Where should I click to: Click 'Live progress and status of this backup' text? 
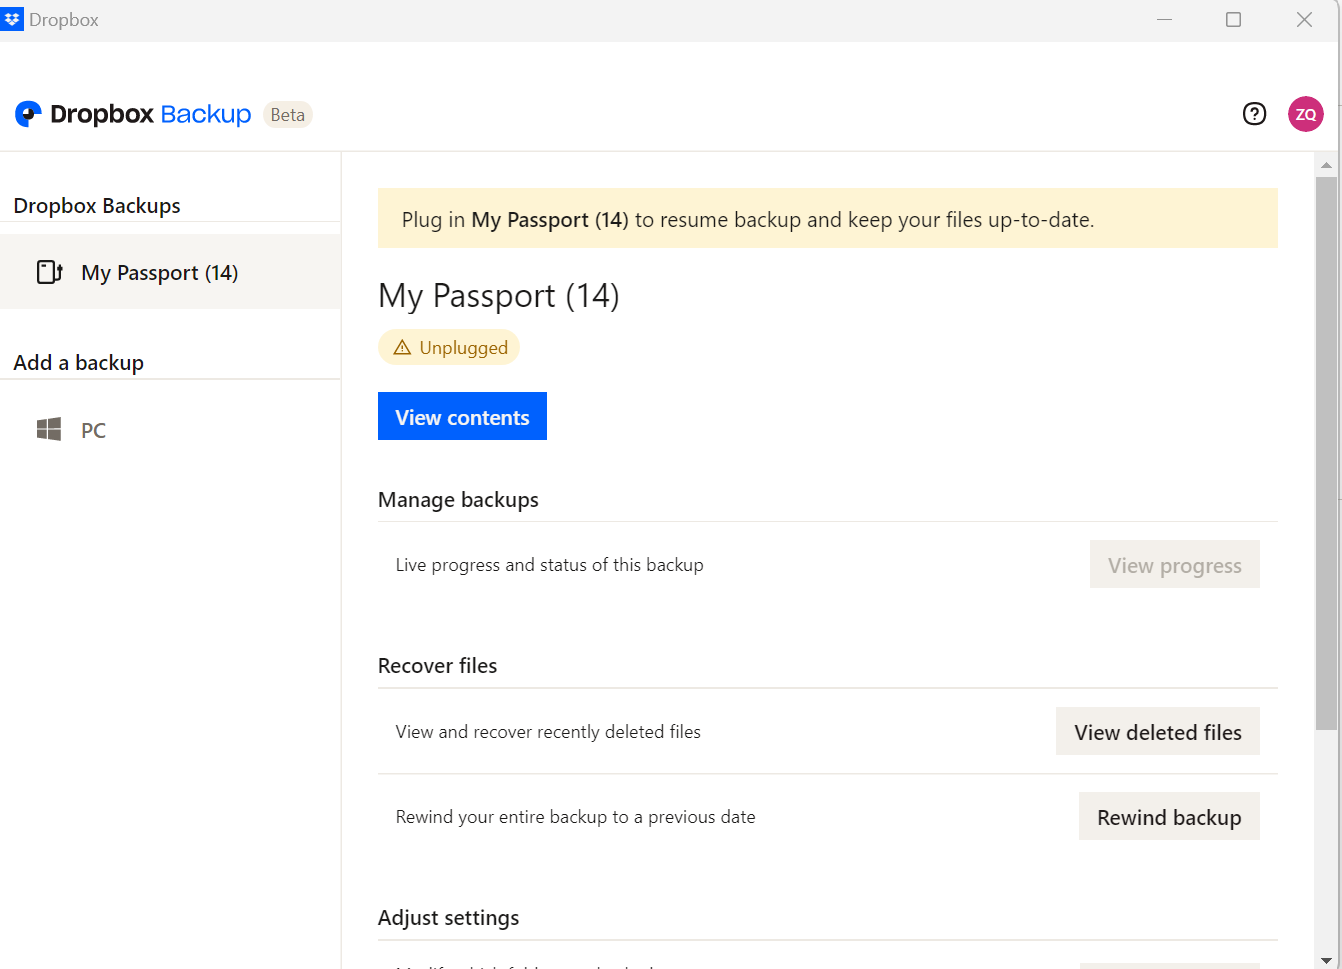click(549, 565)
